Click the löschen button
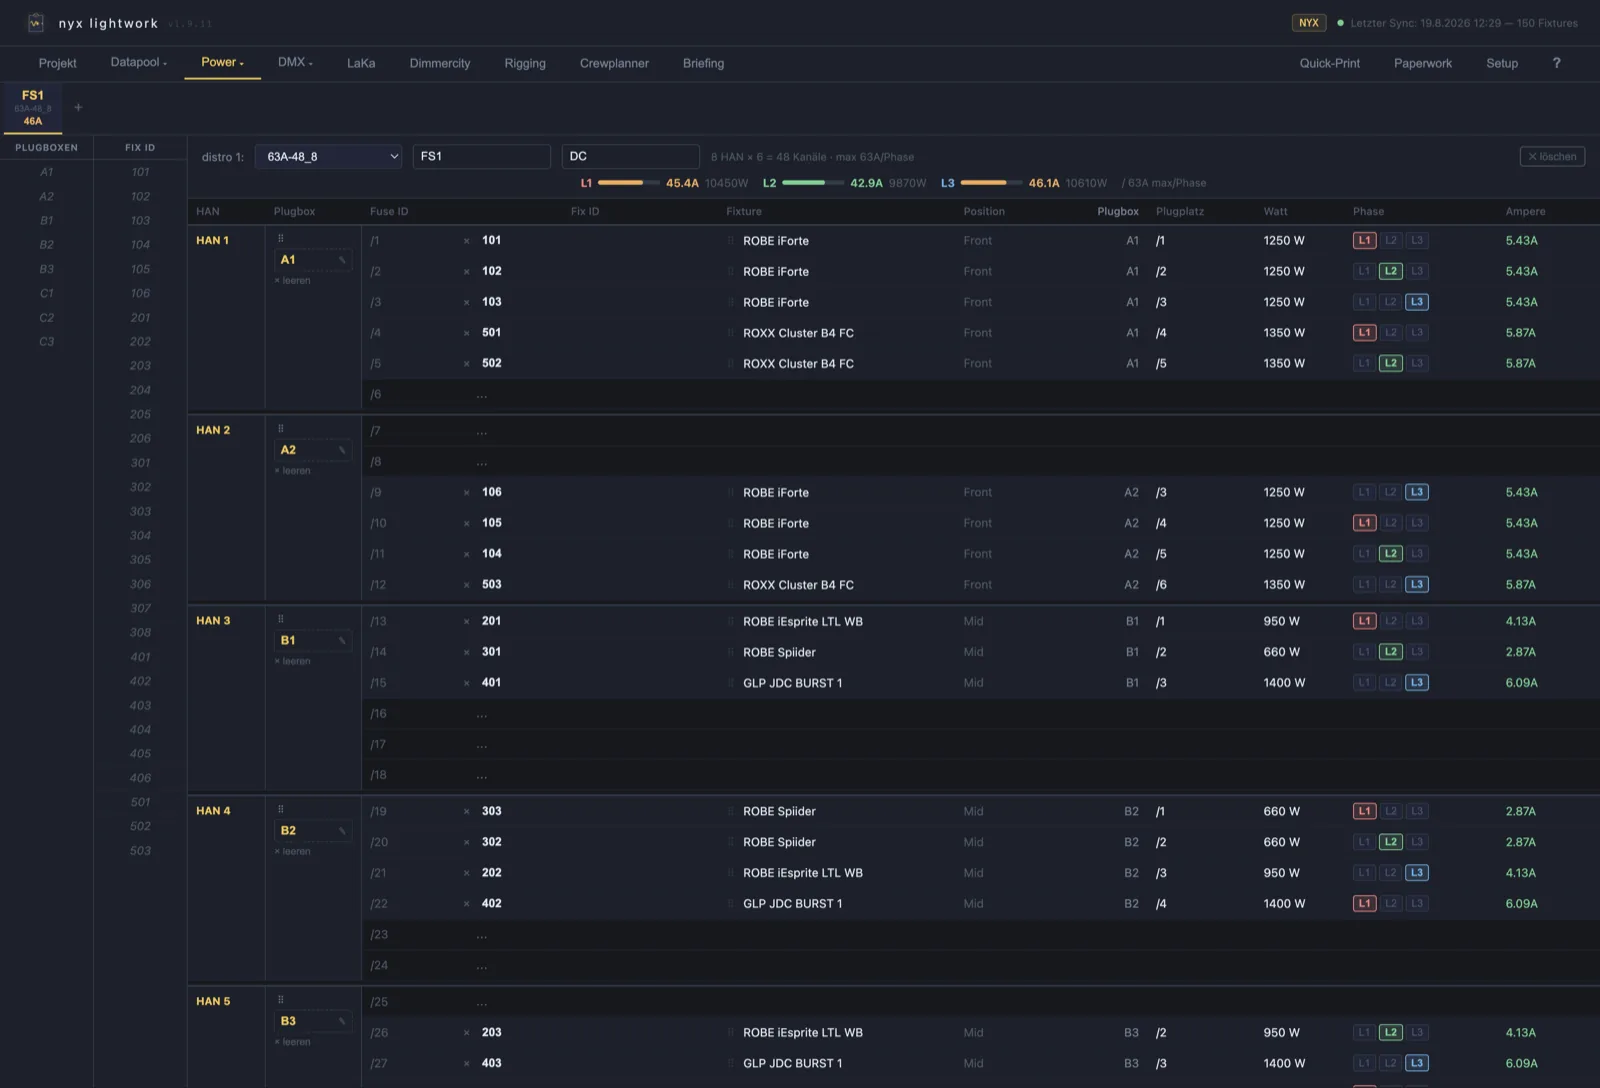Screen dimensions: 1600x1088 (1552, 157)
